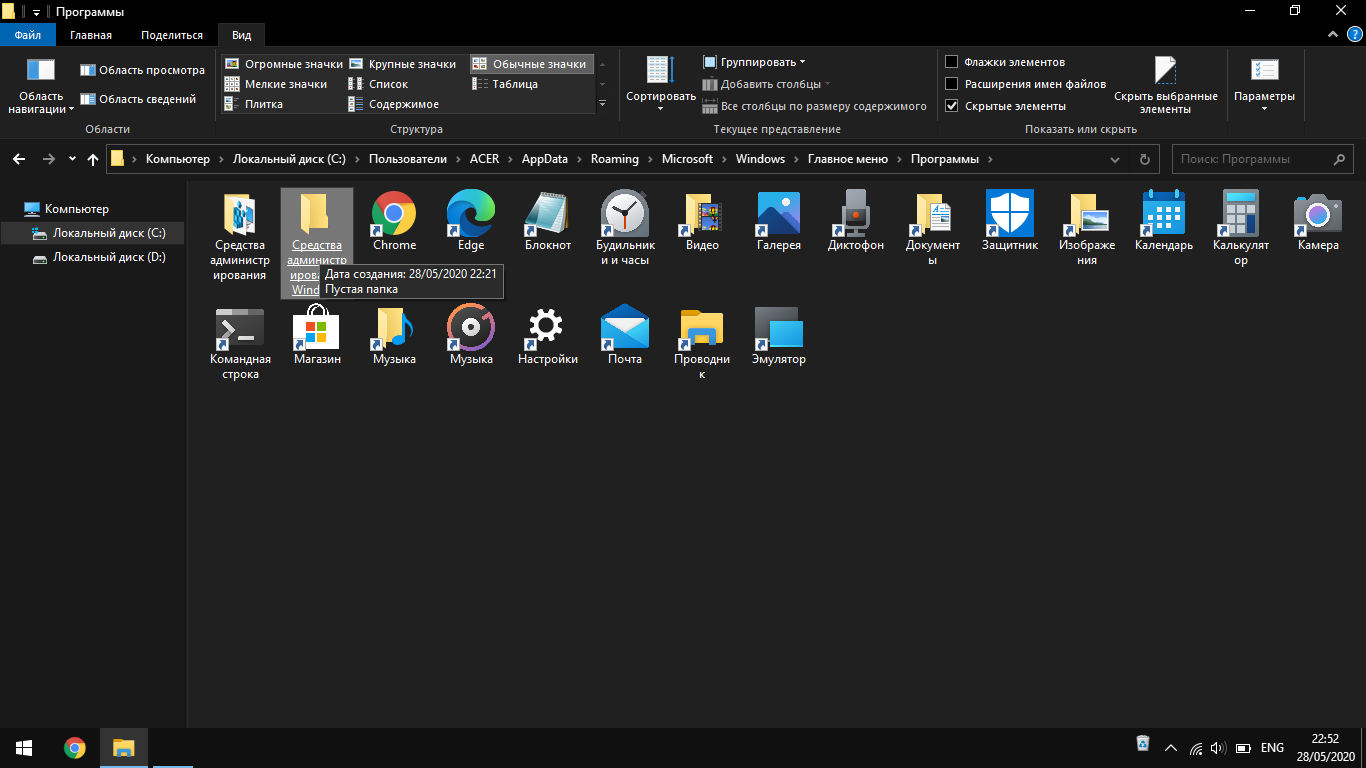Open the Параметры options dropdown
1366x768 pixels.
1264,84
